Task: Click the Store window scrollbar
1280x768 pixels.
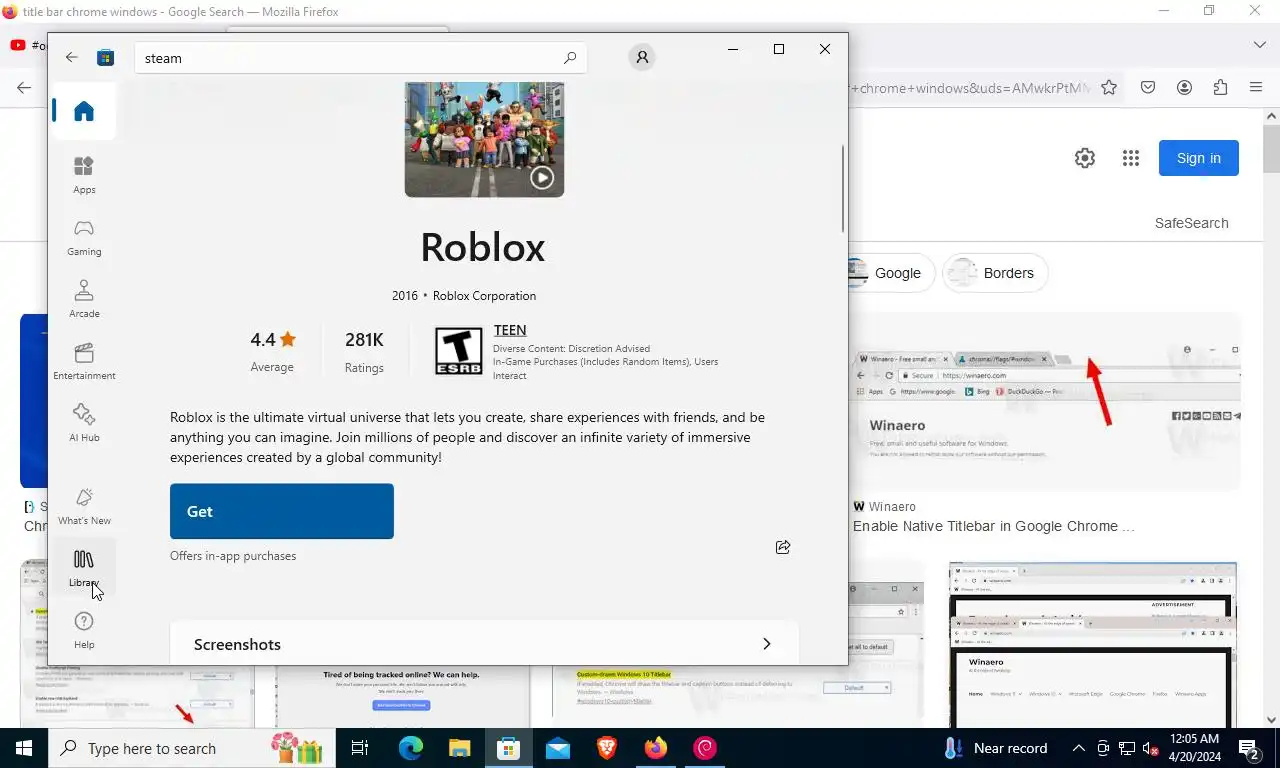Action: pyautogui.click(x=843, y=188)
